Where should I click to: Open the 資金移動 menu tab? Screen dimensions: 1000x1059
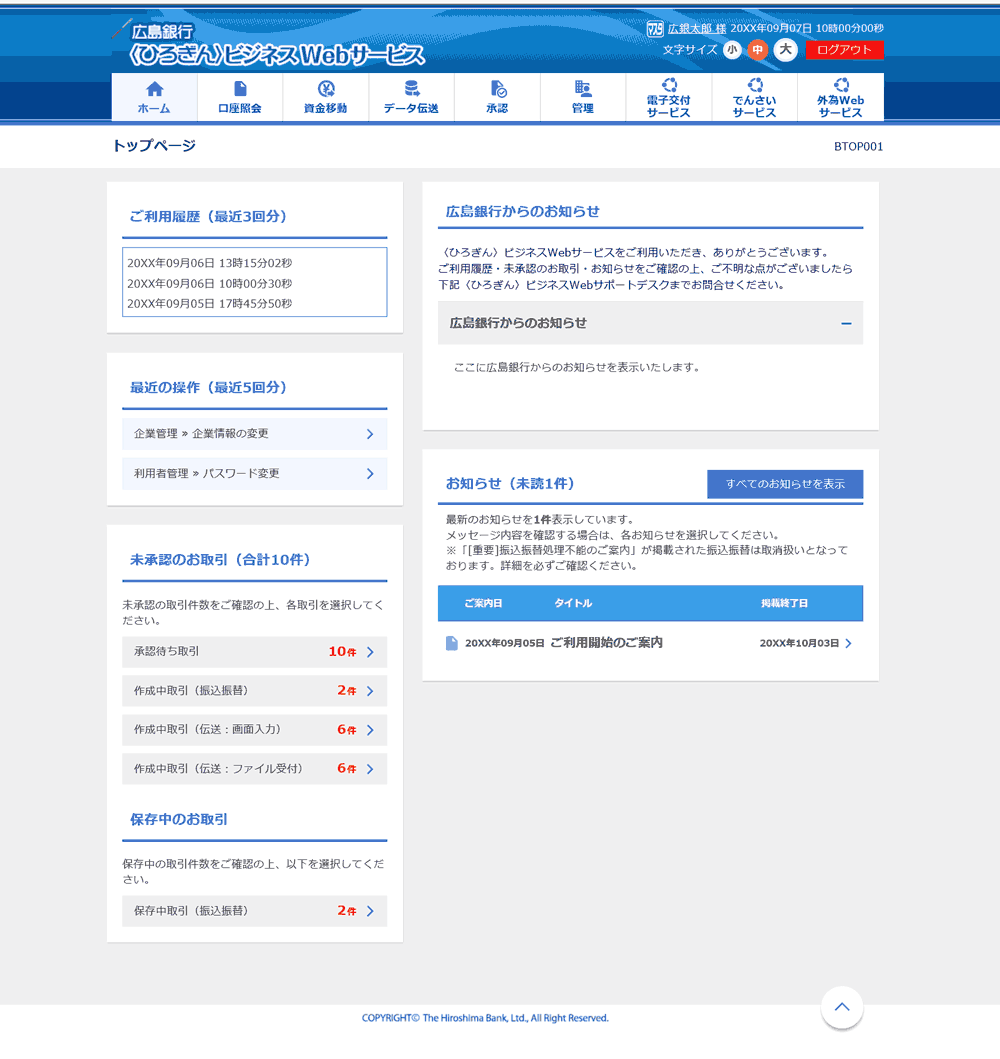point(326,97)
